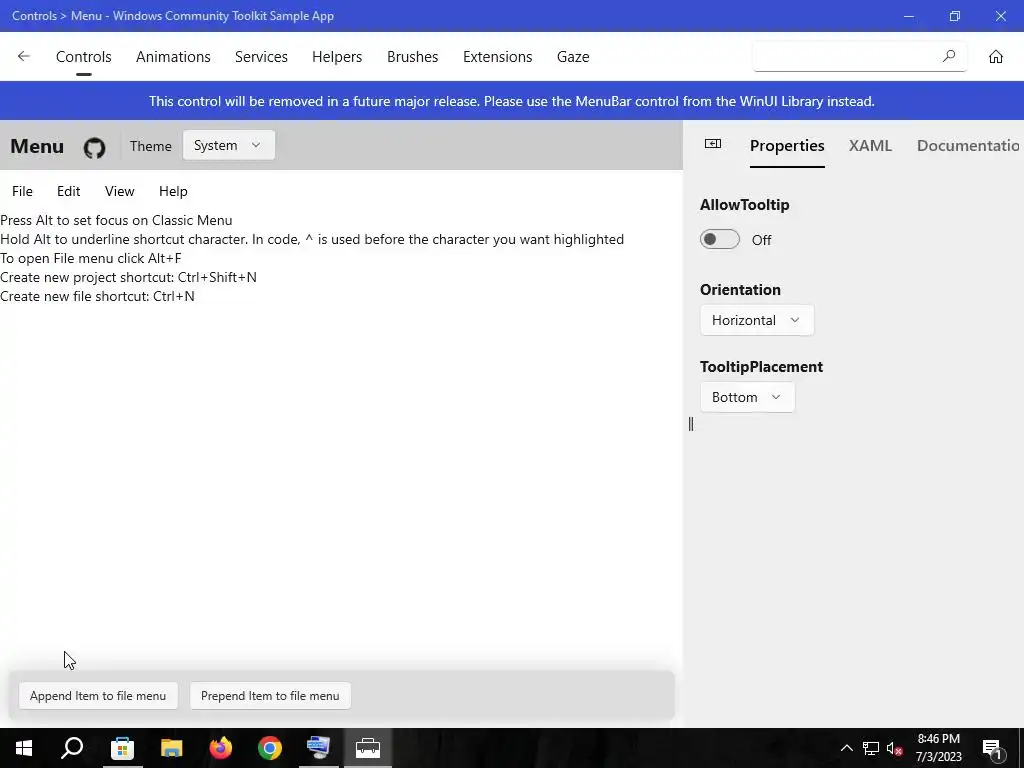Click the 'Create new file shortcut' line
Screen dimensions: 1024x768
(x=97, y=296)
